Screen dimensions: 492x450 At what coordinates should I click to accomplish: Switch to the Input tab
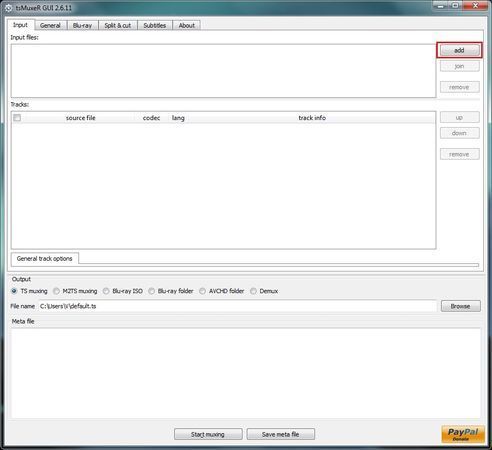[x=20, y=25]
